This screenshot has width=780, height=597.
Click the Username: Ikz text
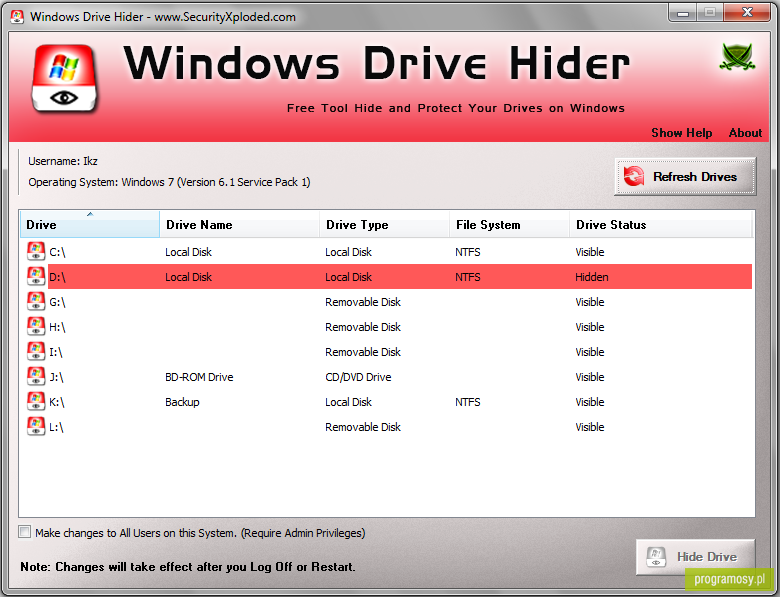coord(63,161)
